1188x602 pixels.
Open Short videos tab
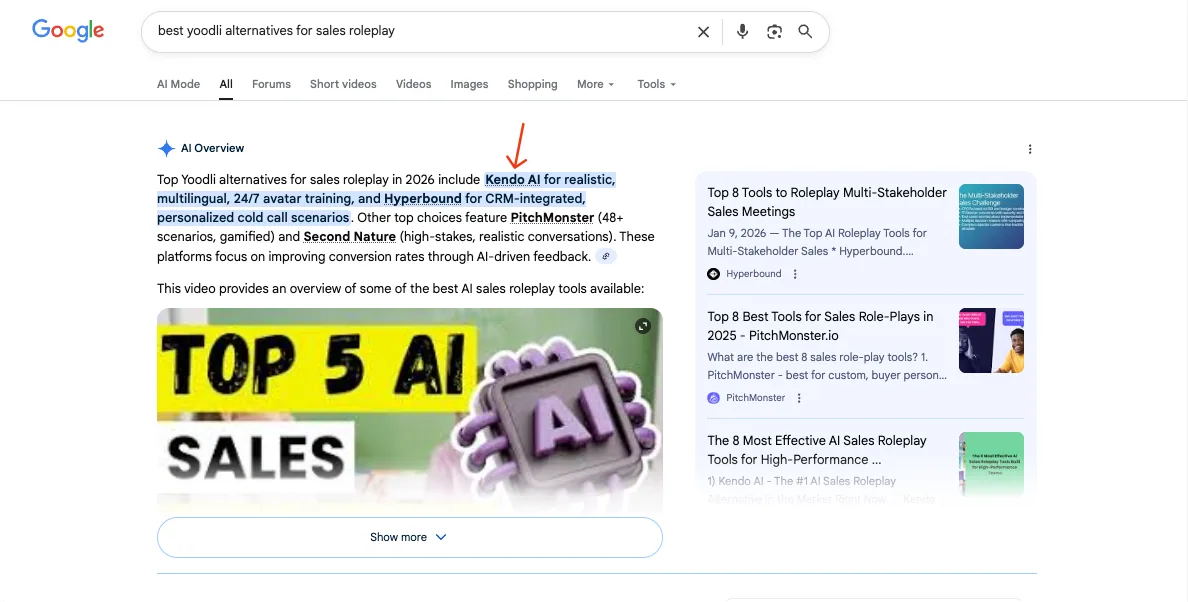343,84
